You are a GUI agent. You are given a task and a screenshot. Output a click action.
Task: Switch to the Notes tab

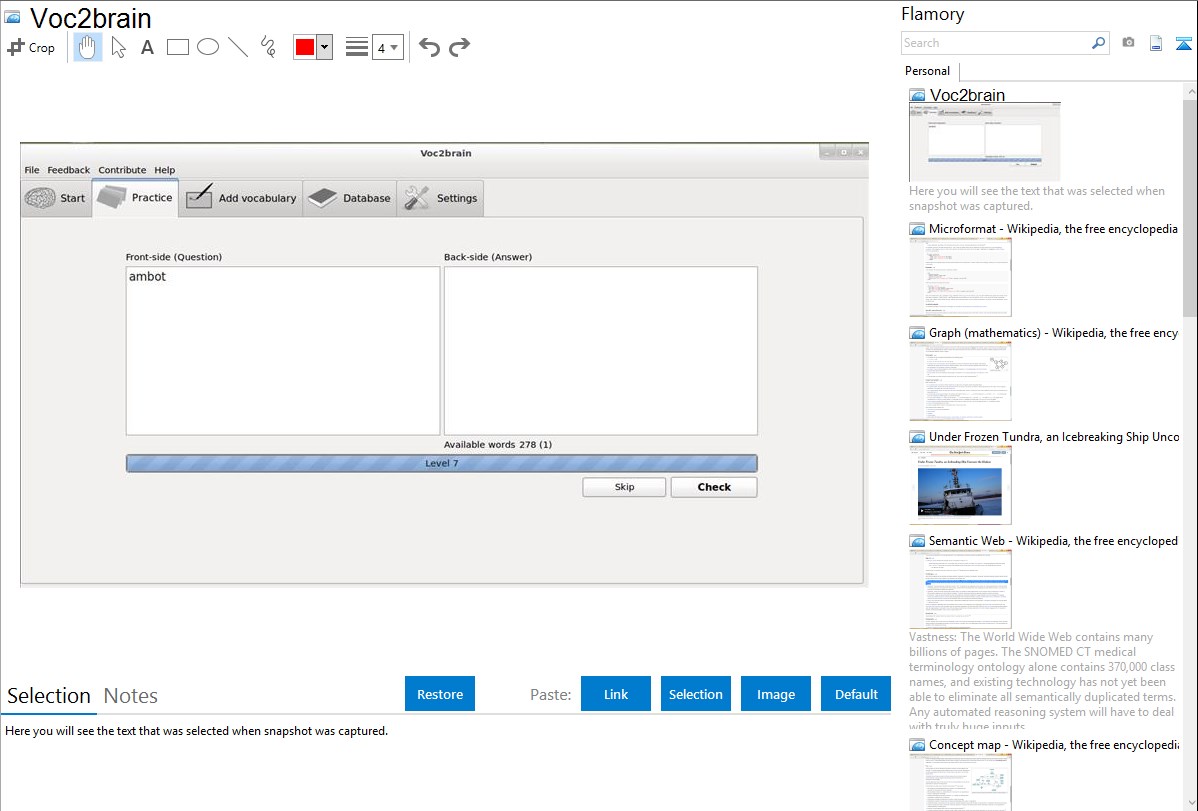[131, 696]
